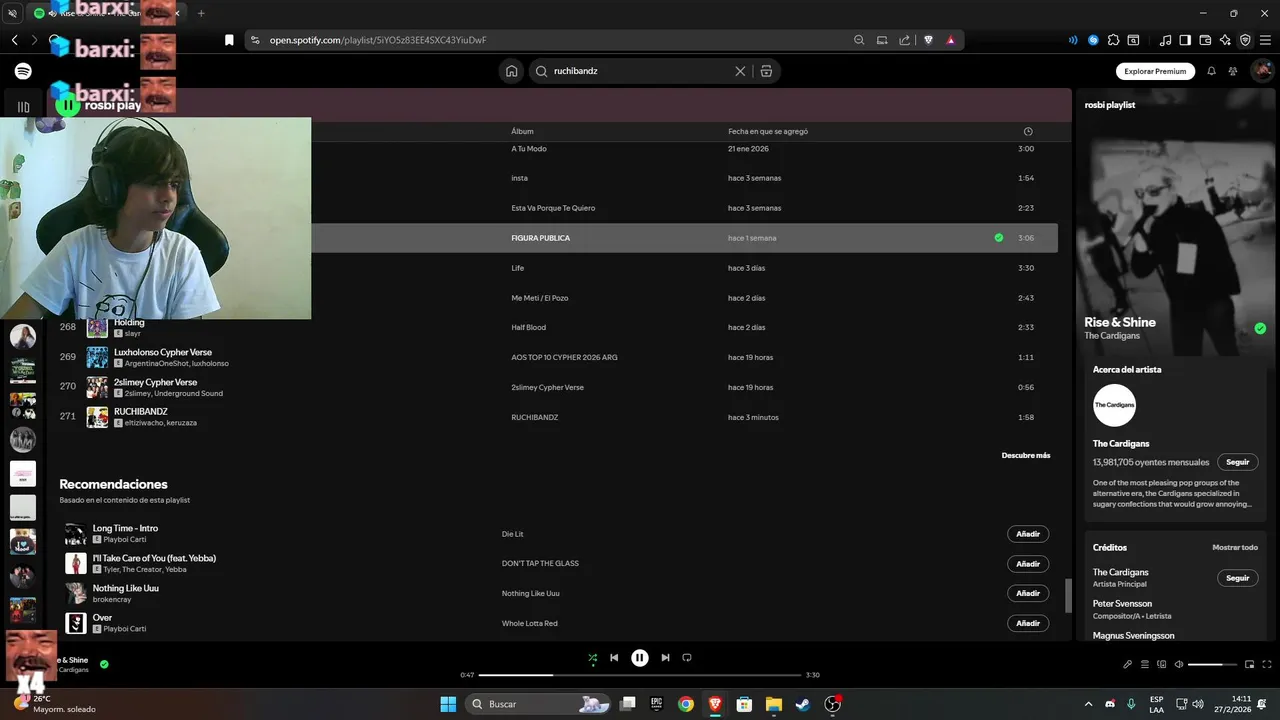Screen dimensions: 1280x720
Task: Open the Connect to a device icon
Action: click(1162, 664)
